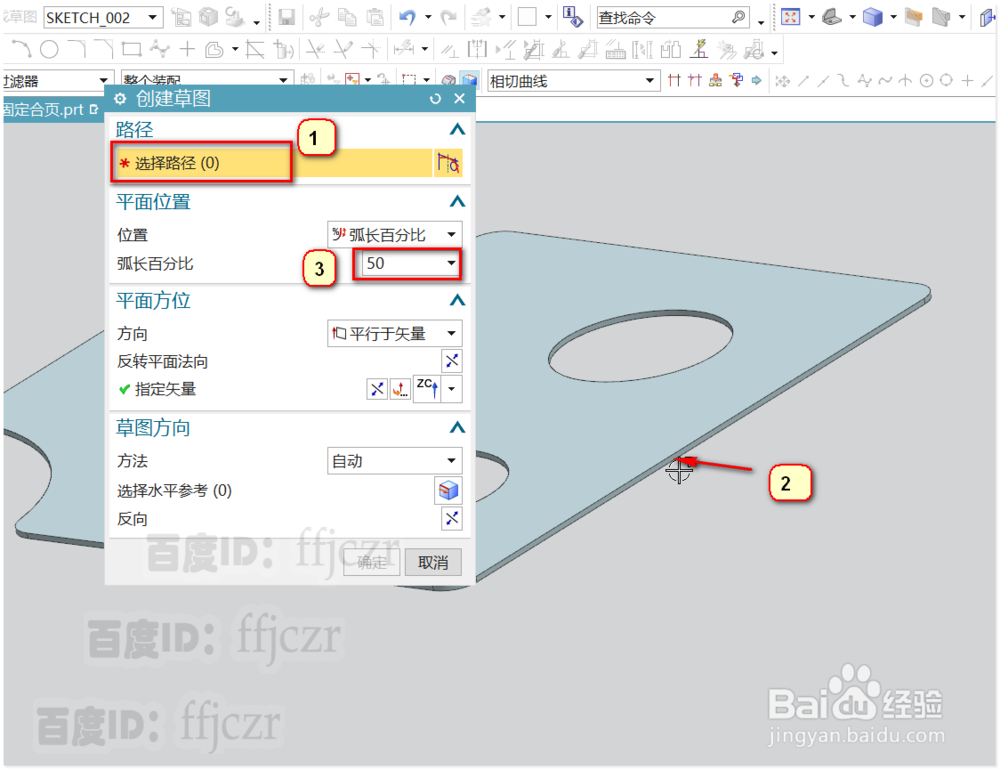This screenshot has width=1000, height=770.
Task: Click the 反转平面法向 reverse normal icon
Action: point(451,360)
